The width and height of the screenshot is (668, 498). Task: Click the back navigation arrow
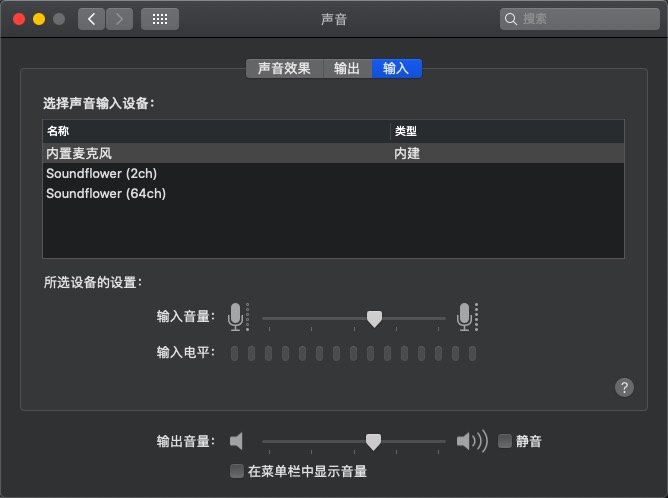[x=91, y=19]
